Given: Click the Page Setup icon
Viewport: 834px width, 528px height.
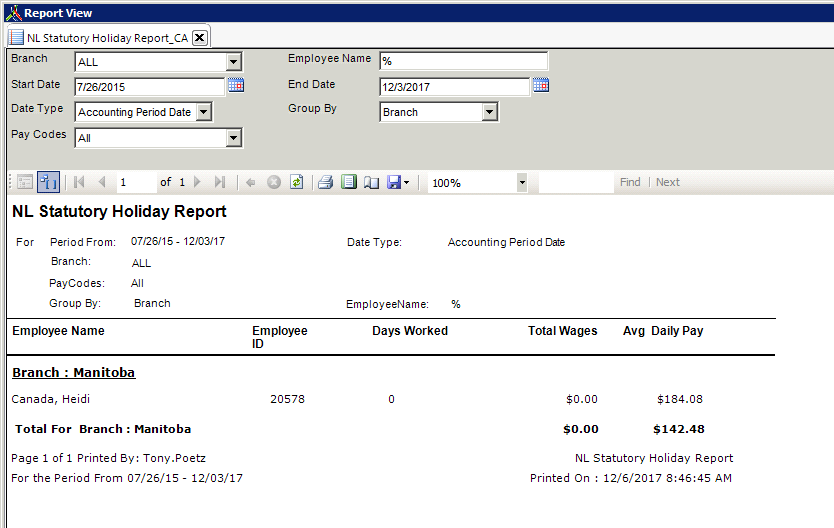Looking at the screenshot, I should click(371, 182).
